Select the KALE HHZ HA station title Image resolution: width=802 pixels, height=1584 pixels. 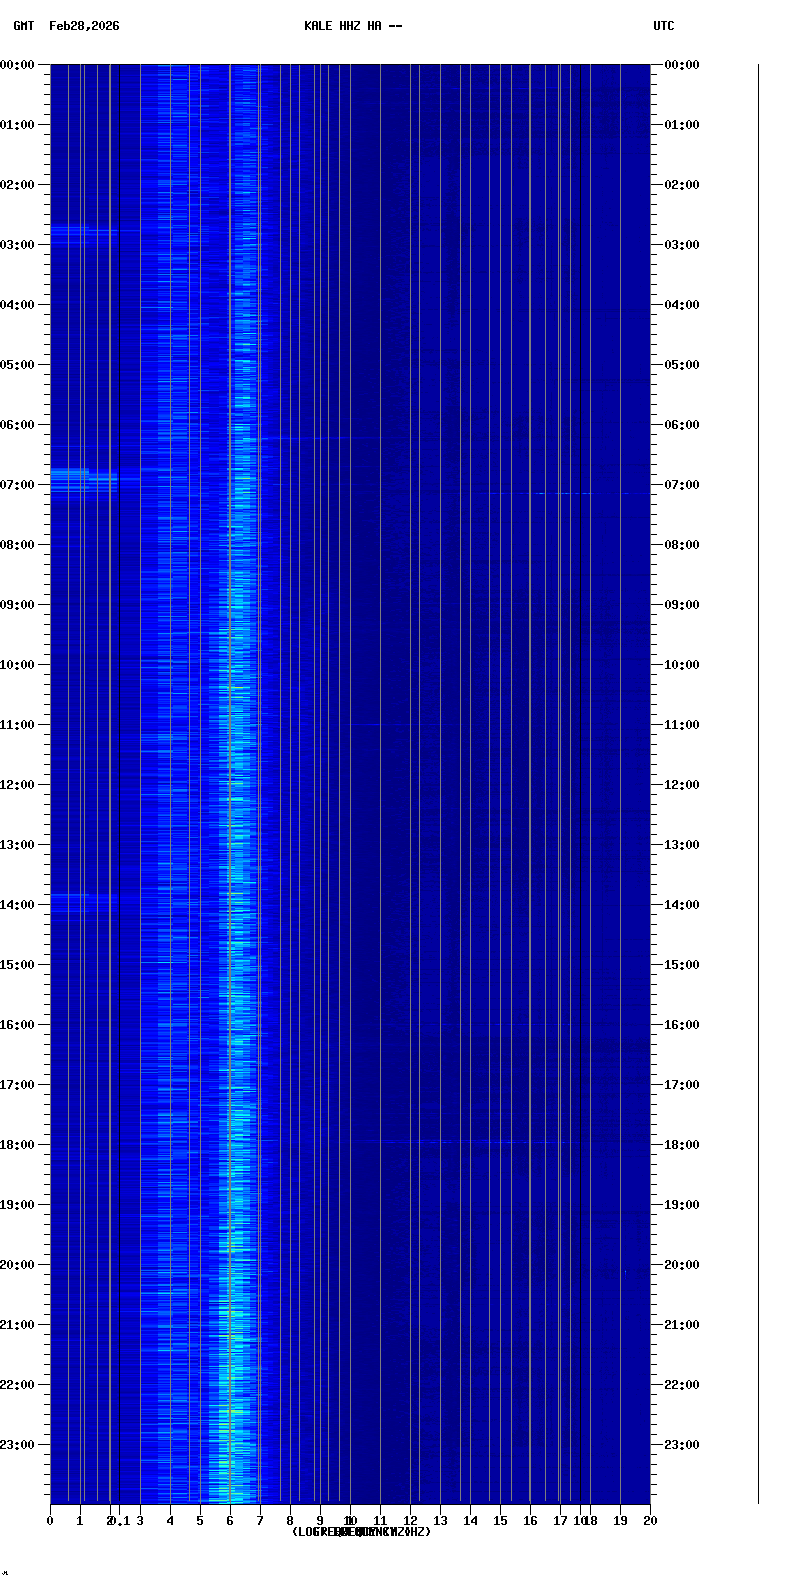click(x=353, y=26)
